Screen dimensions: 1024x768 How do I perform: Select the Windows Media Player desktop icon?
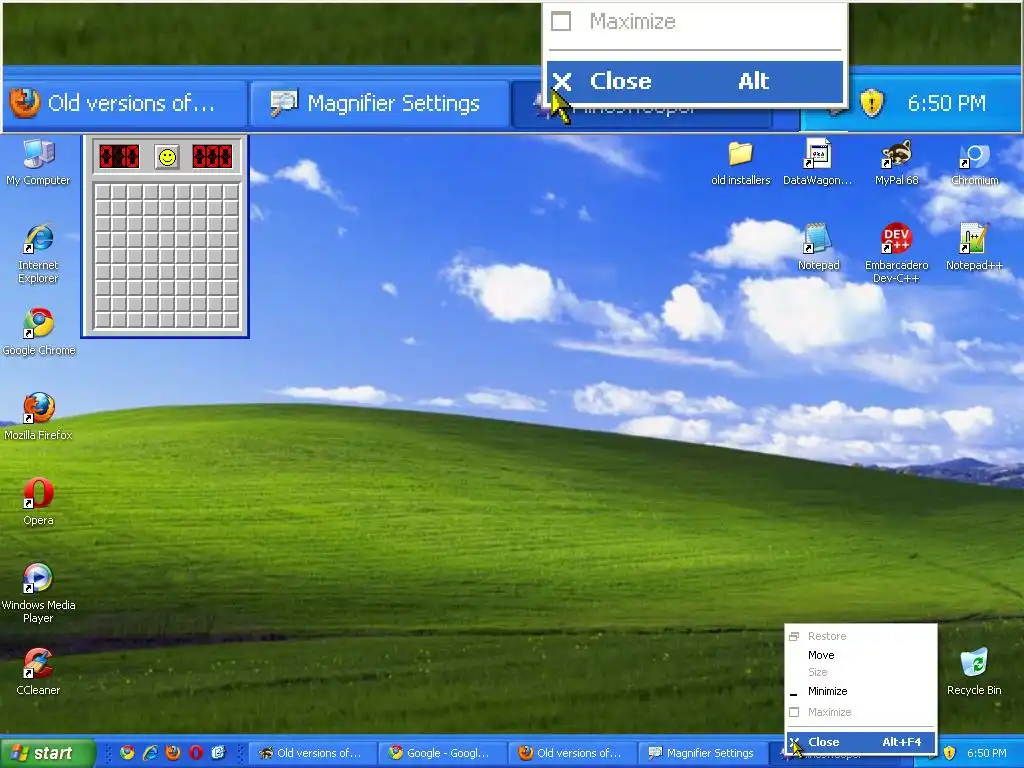point(38,593)
